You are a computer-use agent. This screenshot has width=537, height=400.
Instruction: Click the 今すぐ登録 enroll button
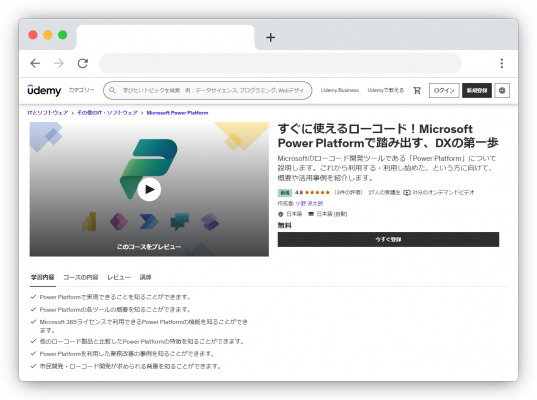[x=388, y=239]
